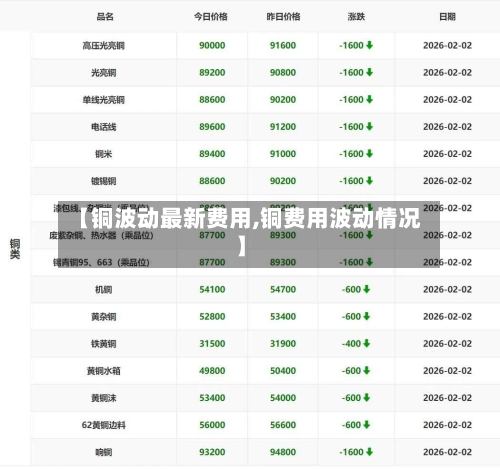Image resolution: width=500 pixels, height=469 pixels.
Task: Click the -600 change value in 机铜 row
Action: pyautogui.click(x=351, y=289)
